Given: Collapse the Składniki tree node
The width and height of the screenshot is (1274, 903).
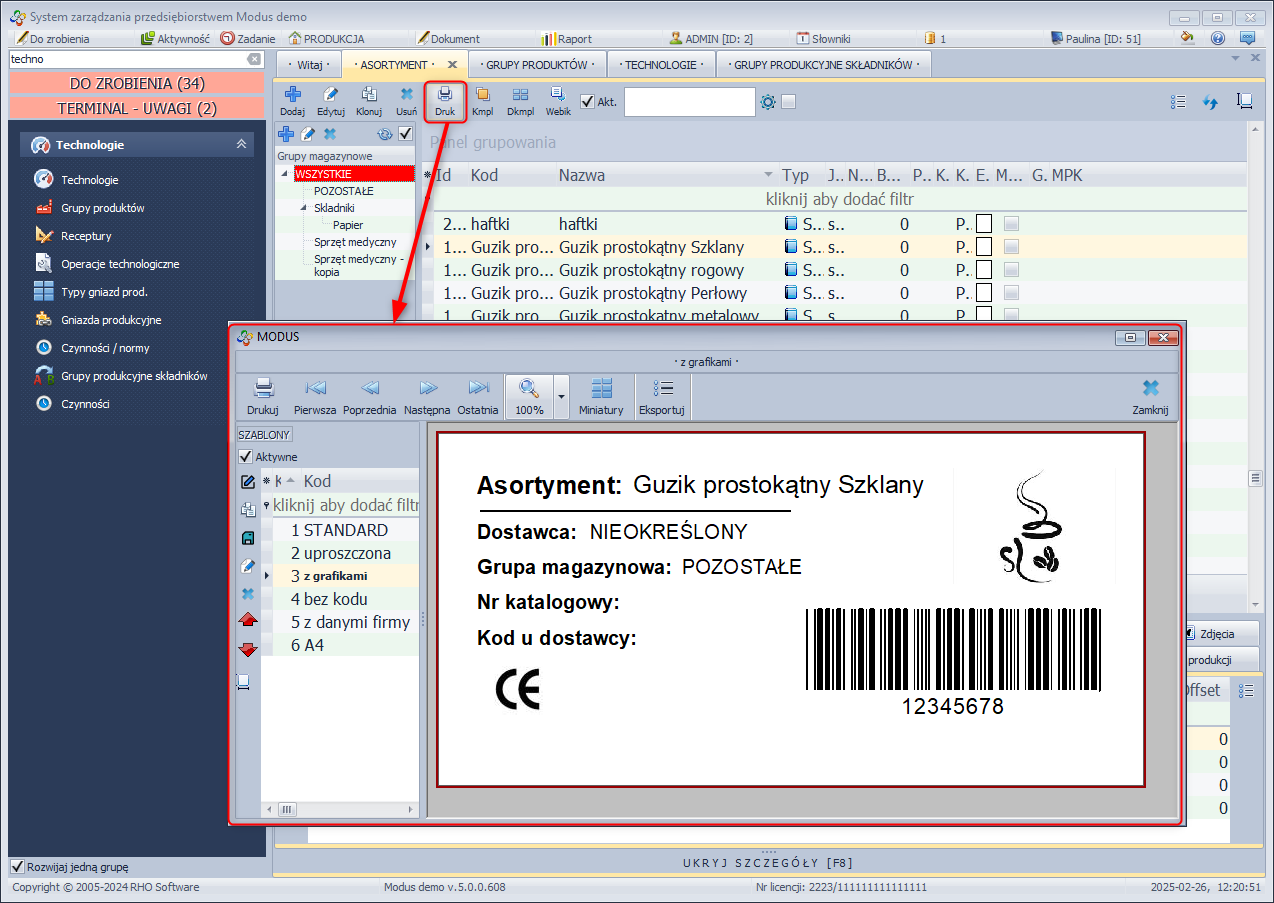Looking at the screenshot, I should click(304, 208).
